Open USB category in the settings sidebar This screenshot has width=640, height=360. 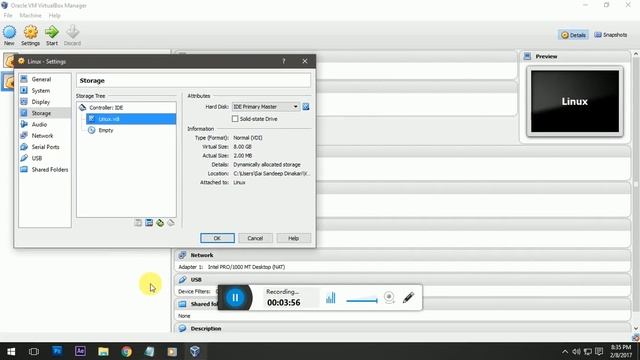(x=37, y=158)
